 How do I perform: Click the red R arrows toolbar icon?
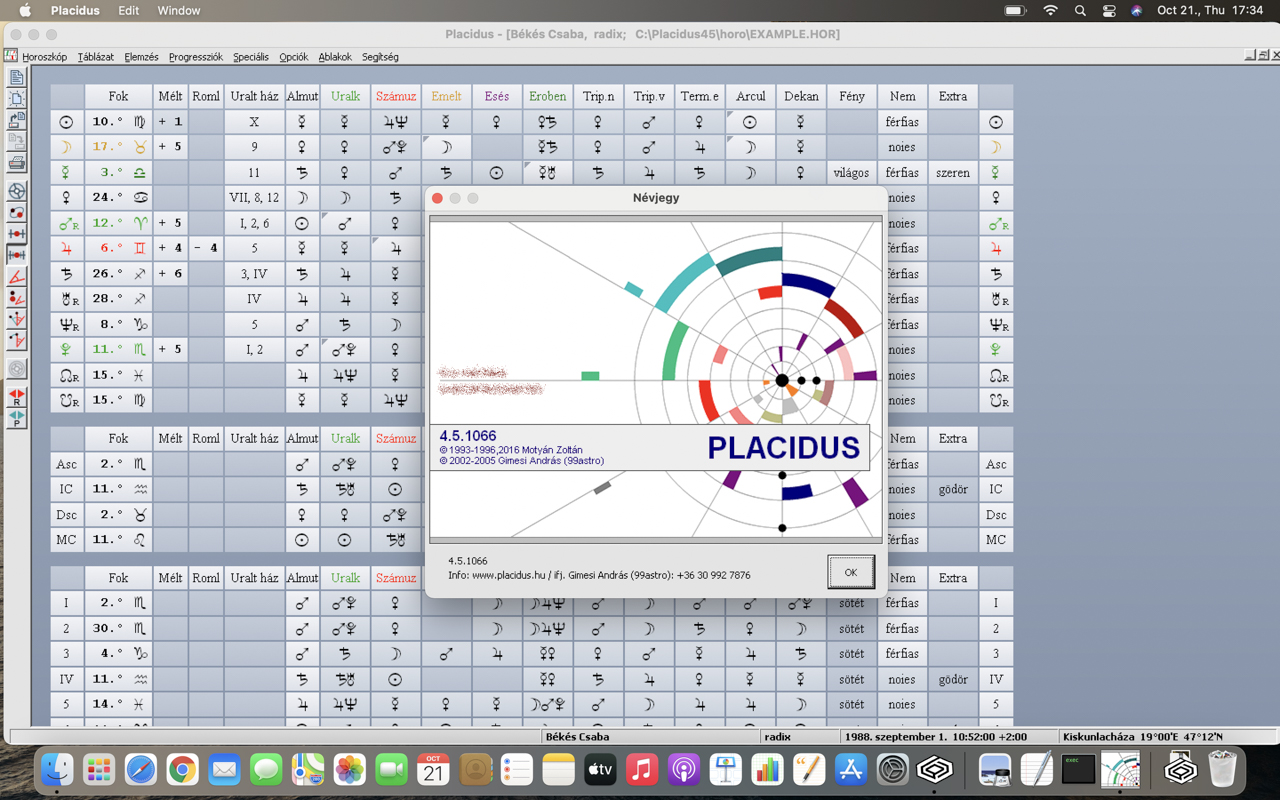(16, 398)
